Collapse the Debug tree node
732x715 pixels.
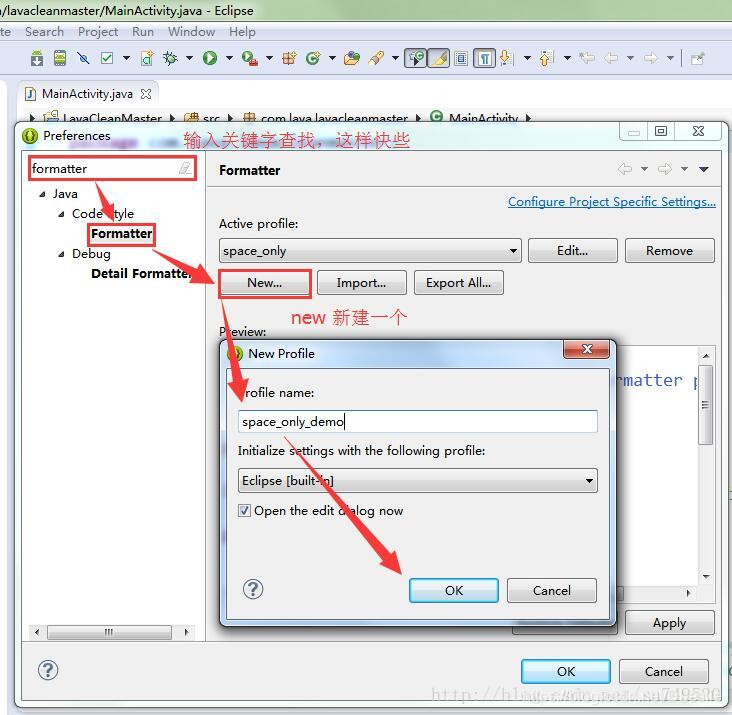pyautogui.click(x=61, y=254)
